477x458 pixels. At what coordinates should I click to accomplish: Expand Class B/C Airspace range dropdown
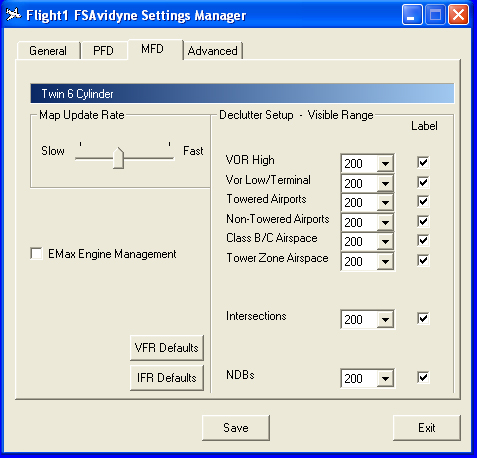point(385,242)
